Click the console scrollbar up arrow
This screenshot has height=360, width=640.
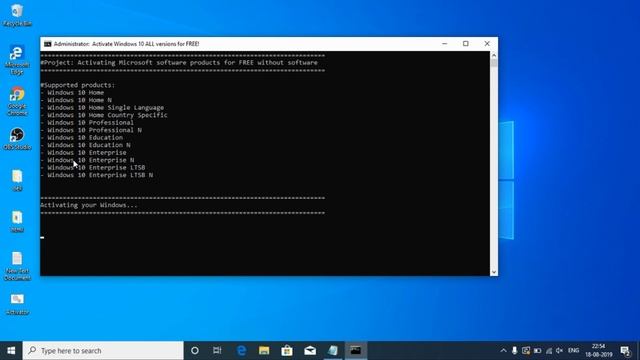[494, 55]
